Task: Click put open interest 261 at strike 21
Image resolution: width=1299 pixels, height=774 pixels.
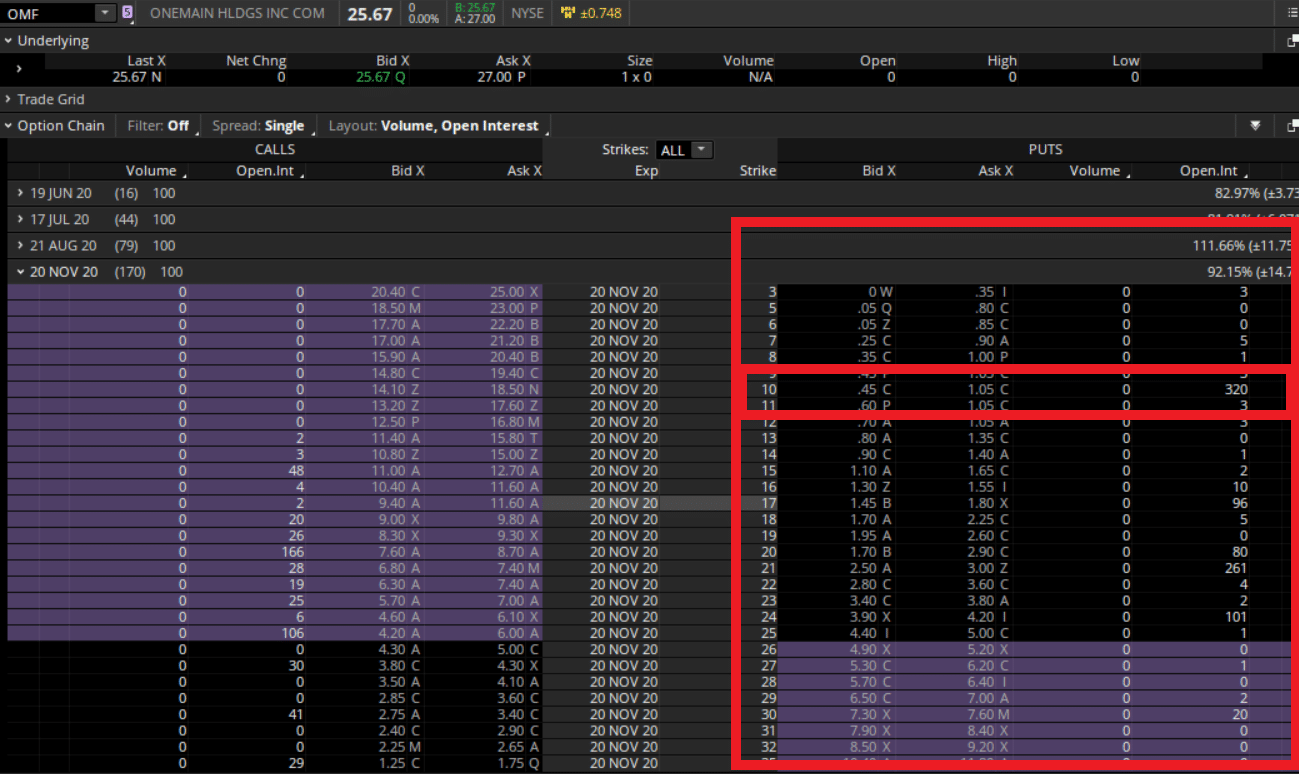Action: (x=1235, y=568)
